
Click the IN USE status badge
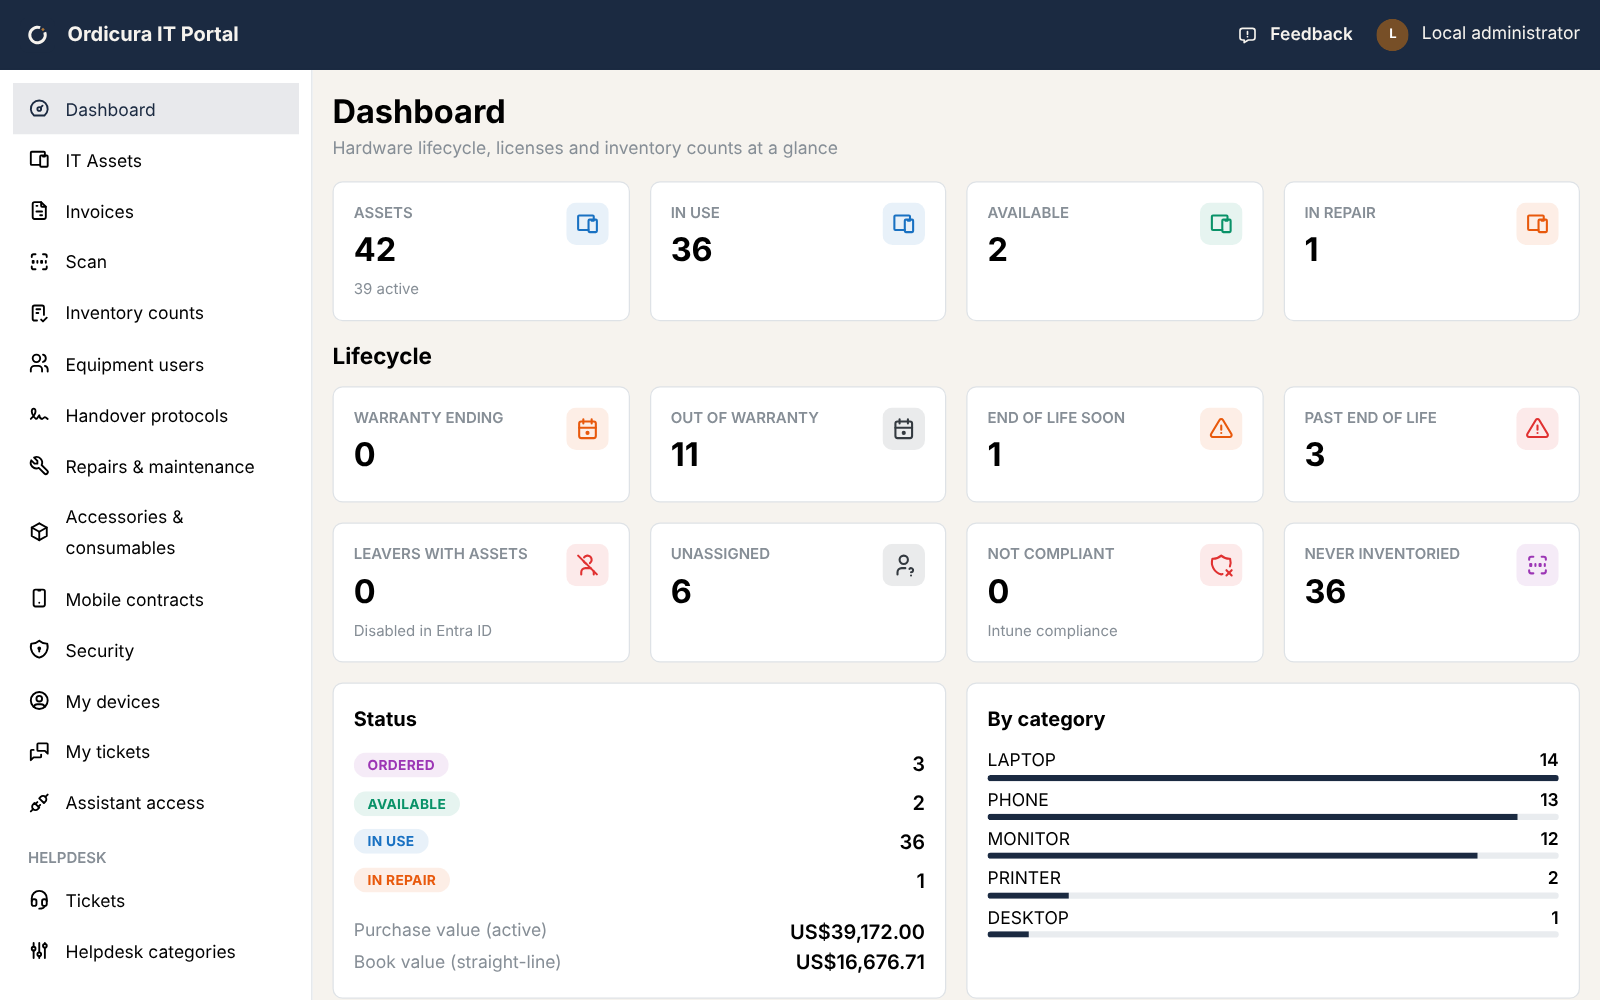391,841
